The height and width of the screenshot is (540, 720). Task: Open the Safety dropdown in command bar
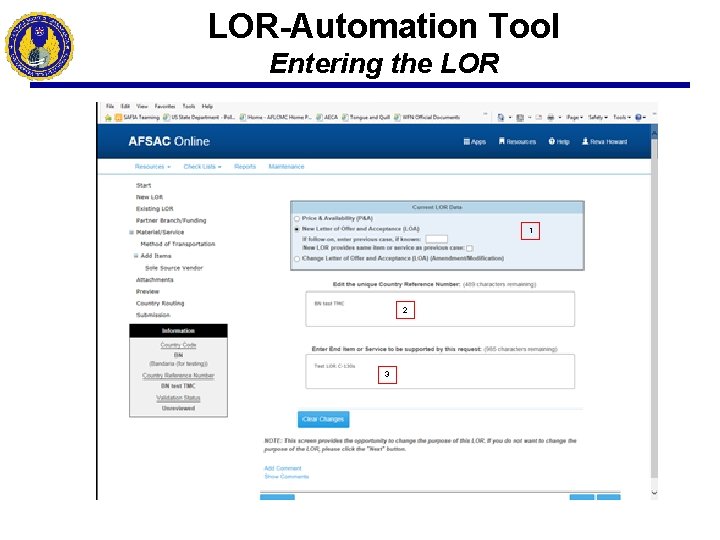[x=598, y=118]
